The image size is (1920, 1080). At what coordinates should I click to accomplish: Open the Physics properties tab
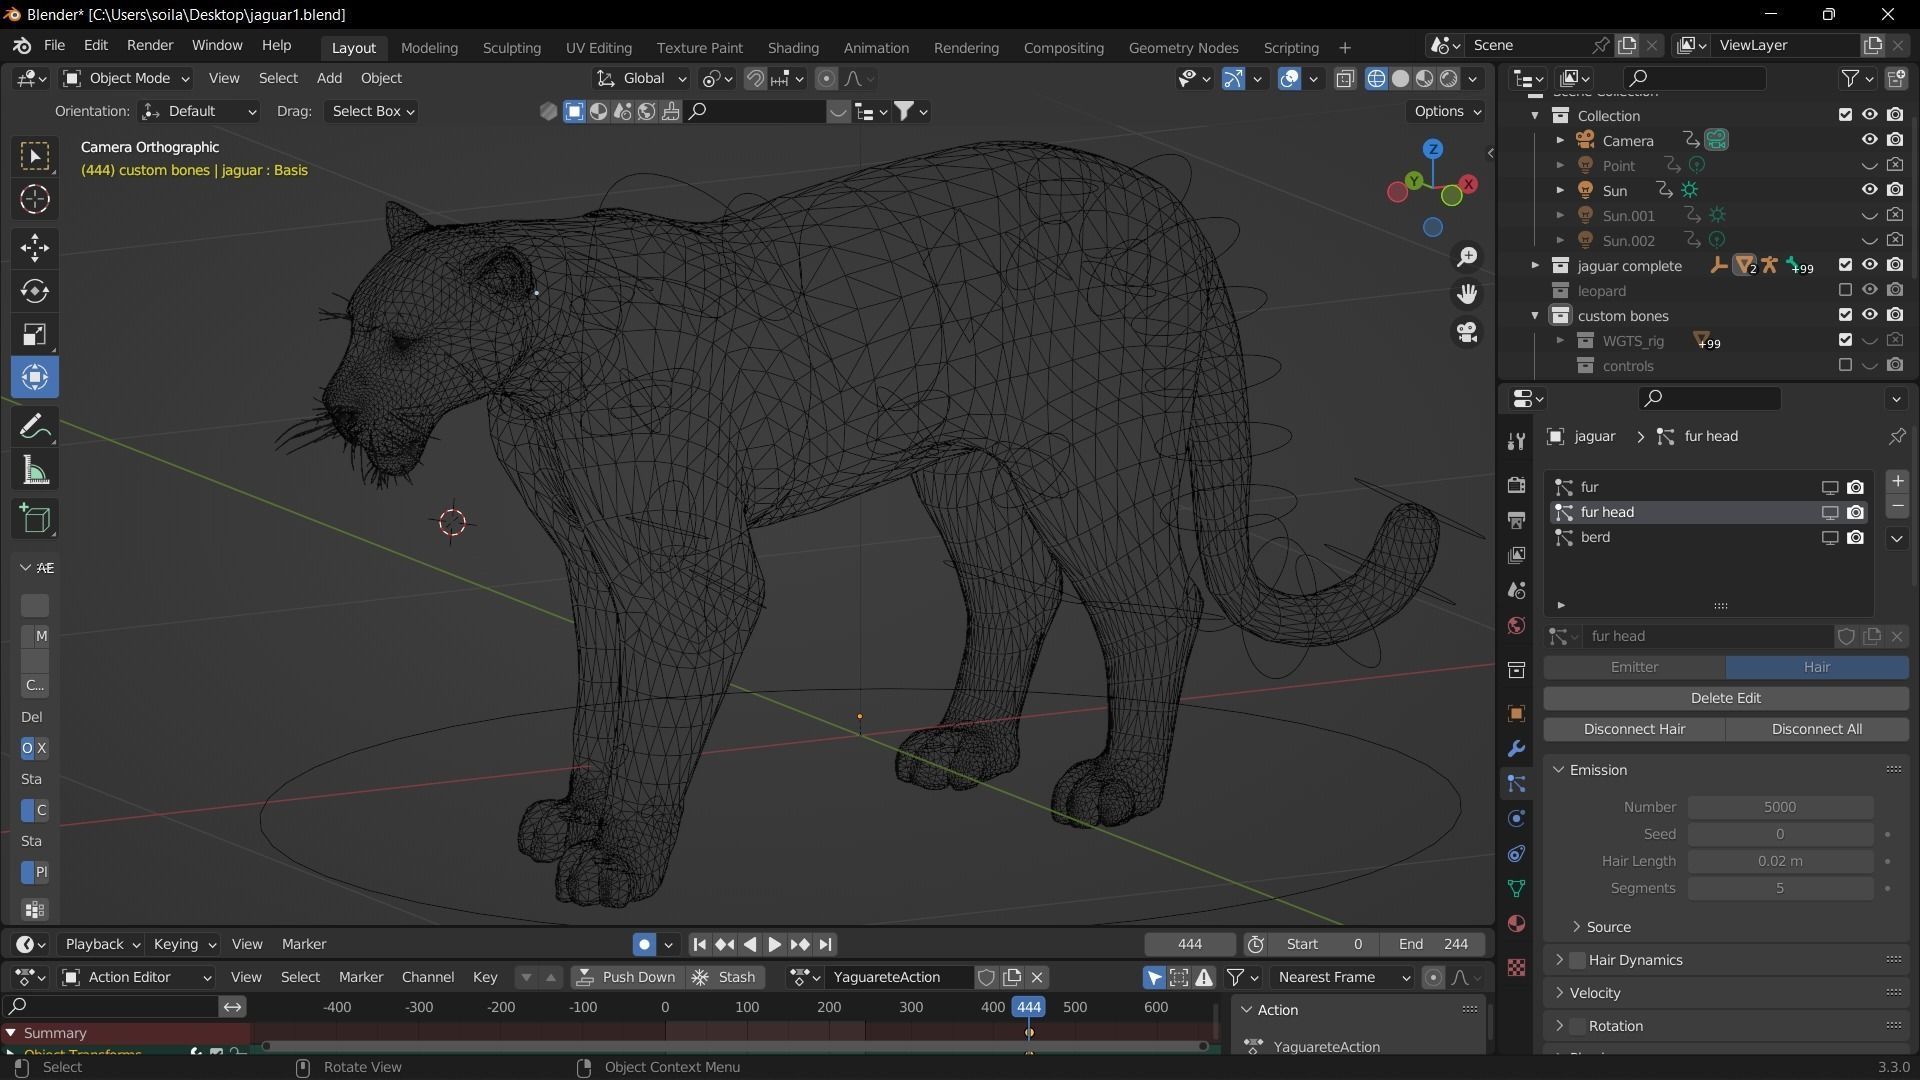[x=1516, y=819]
